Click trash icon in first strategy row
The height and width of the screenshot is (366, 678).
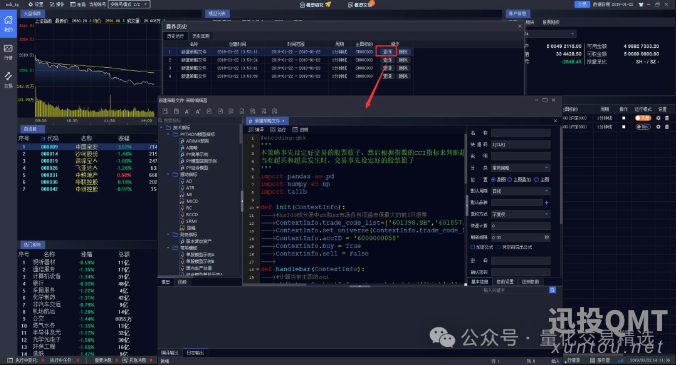[667, 118]
